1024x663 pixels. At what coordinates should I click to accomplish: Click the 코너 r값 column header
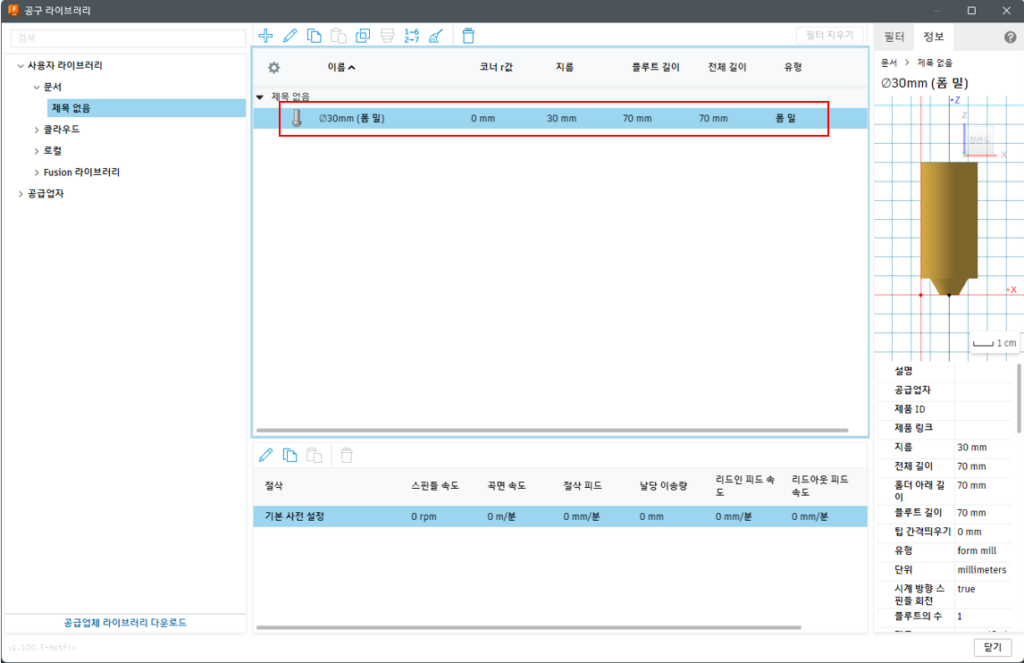pyautogui.click(x=496, y=67)
